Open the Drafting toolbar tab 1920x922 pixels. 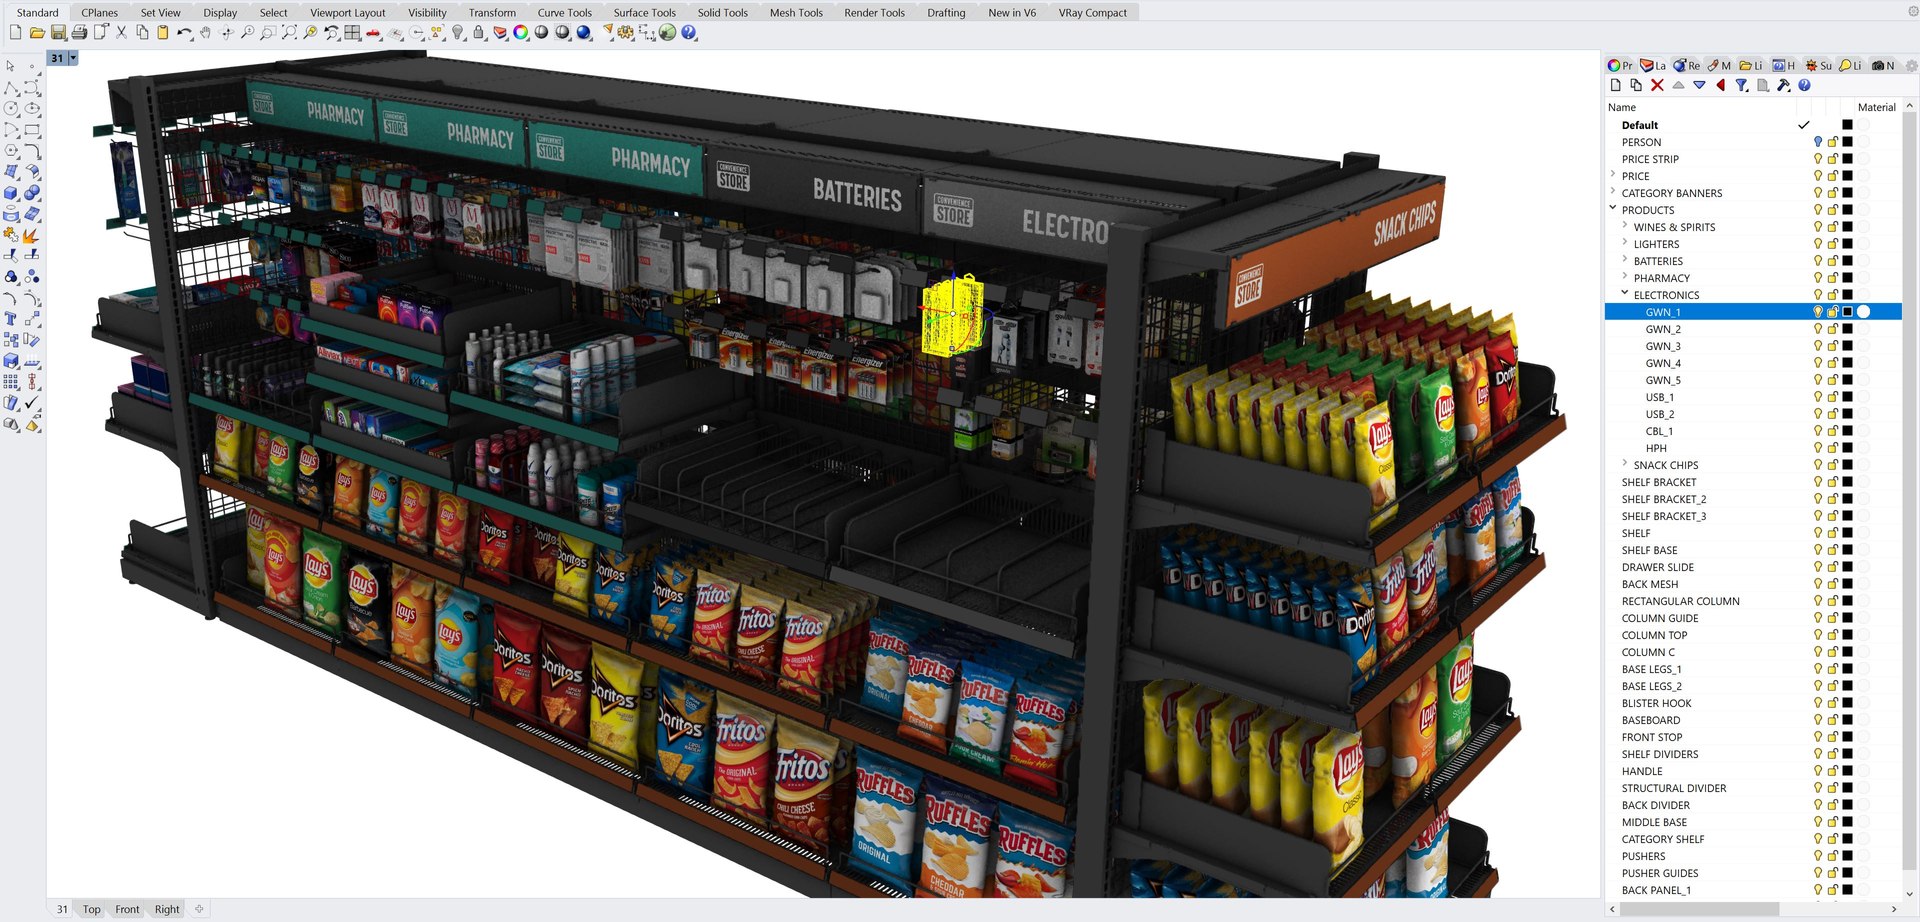(946, 13)
